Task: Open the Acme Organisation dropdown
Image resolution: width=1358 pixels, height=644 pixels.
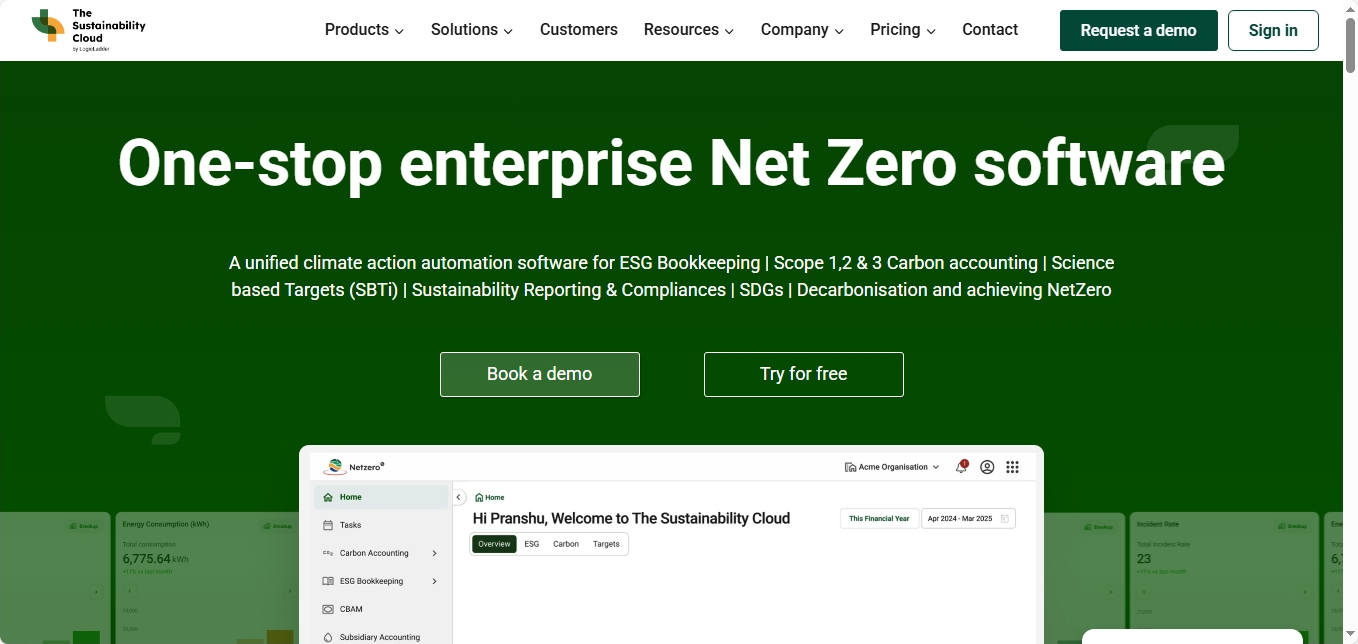Action: coord(892,467)
